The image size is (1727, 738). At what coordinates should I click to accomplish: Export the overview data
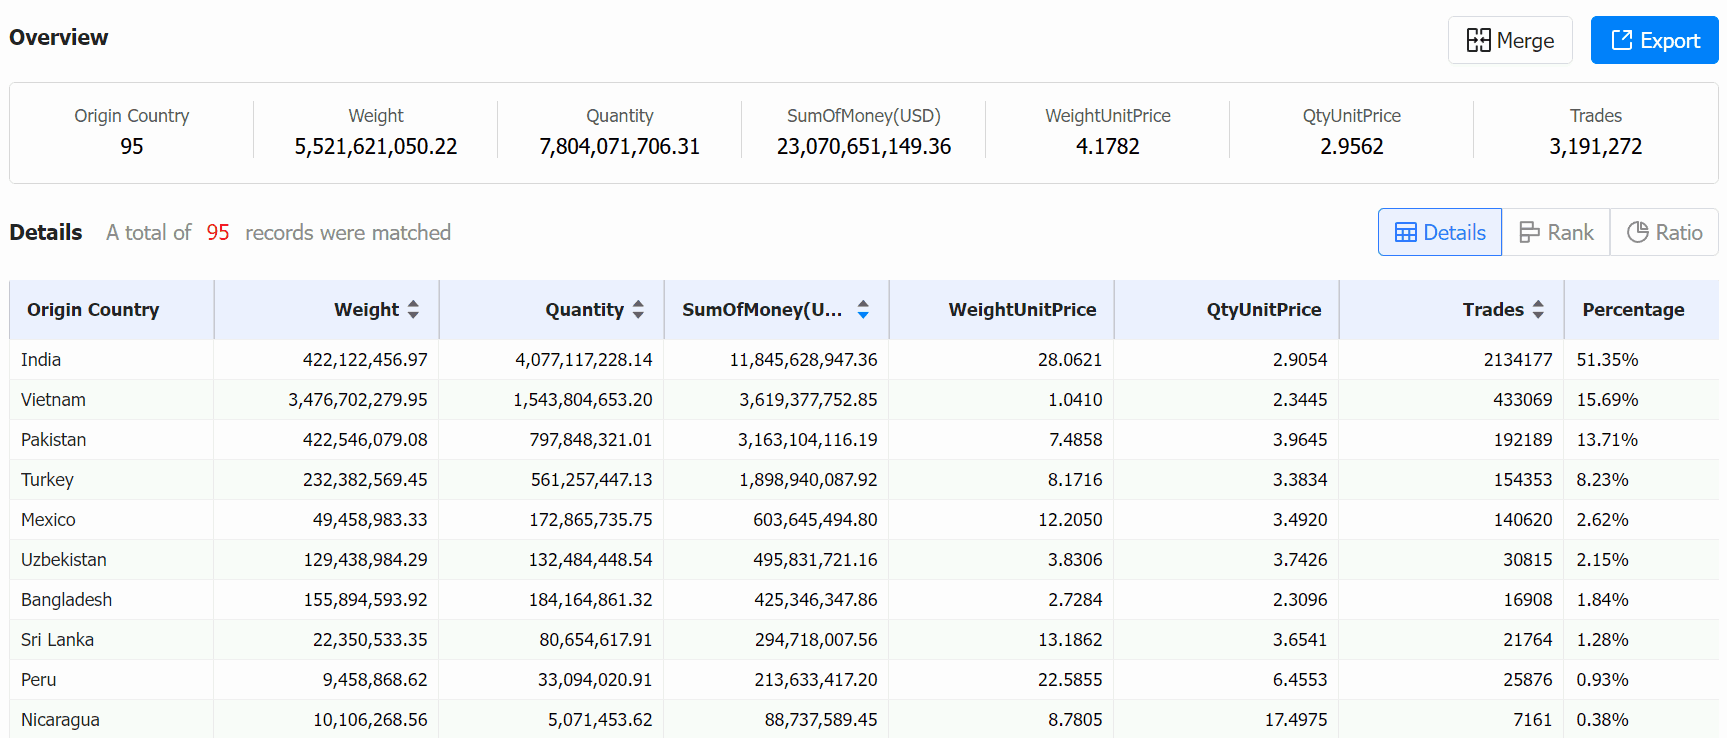[1654, 41]
